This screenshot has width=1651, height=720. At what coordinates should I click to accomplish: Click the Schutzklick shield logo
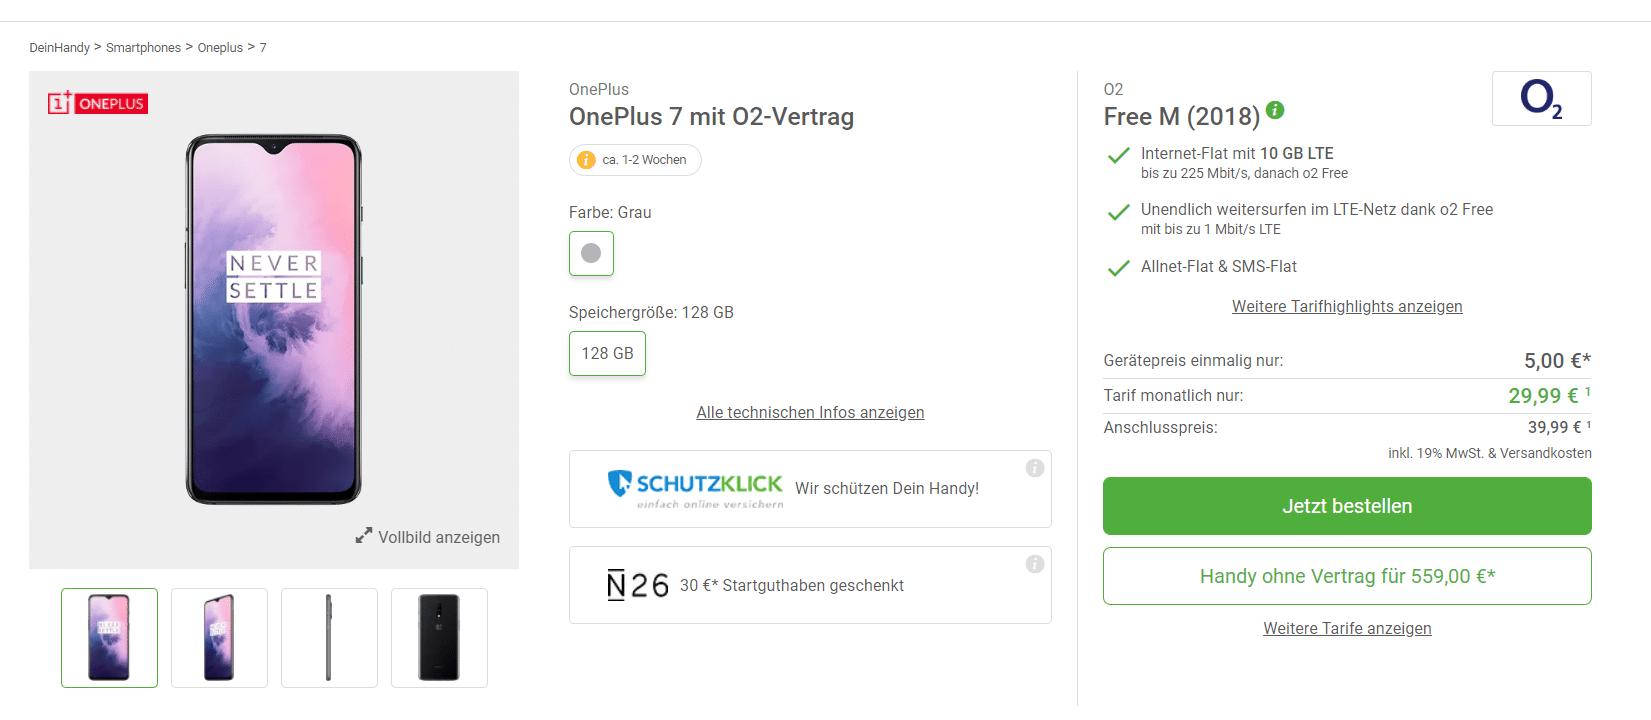[x=620, y=484]
